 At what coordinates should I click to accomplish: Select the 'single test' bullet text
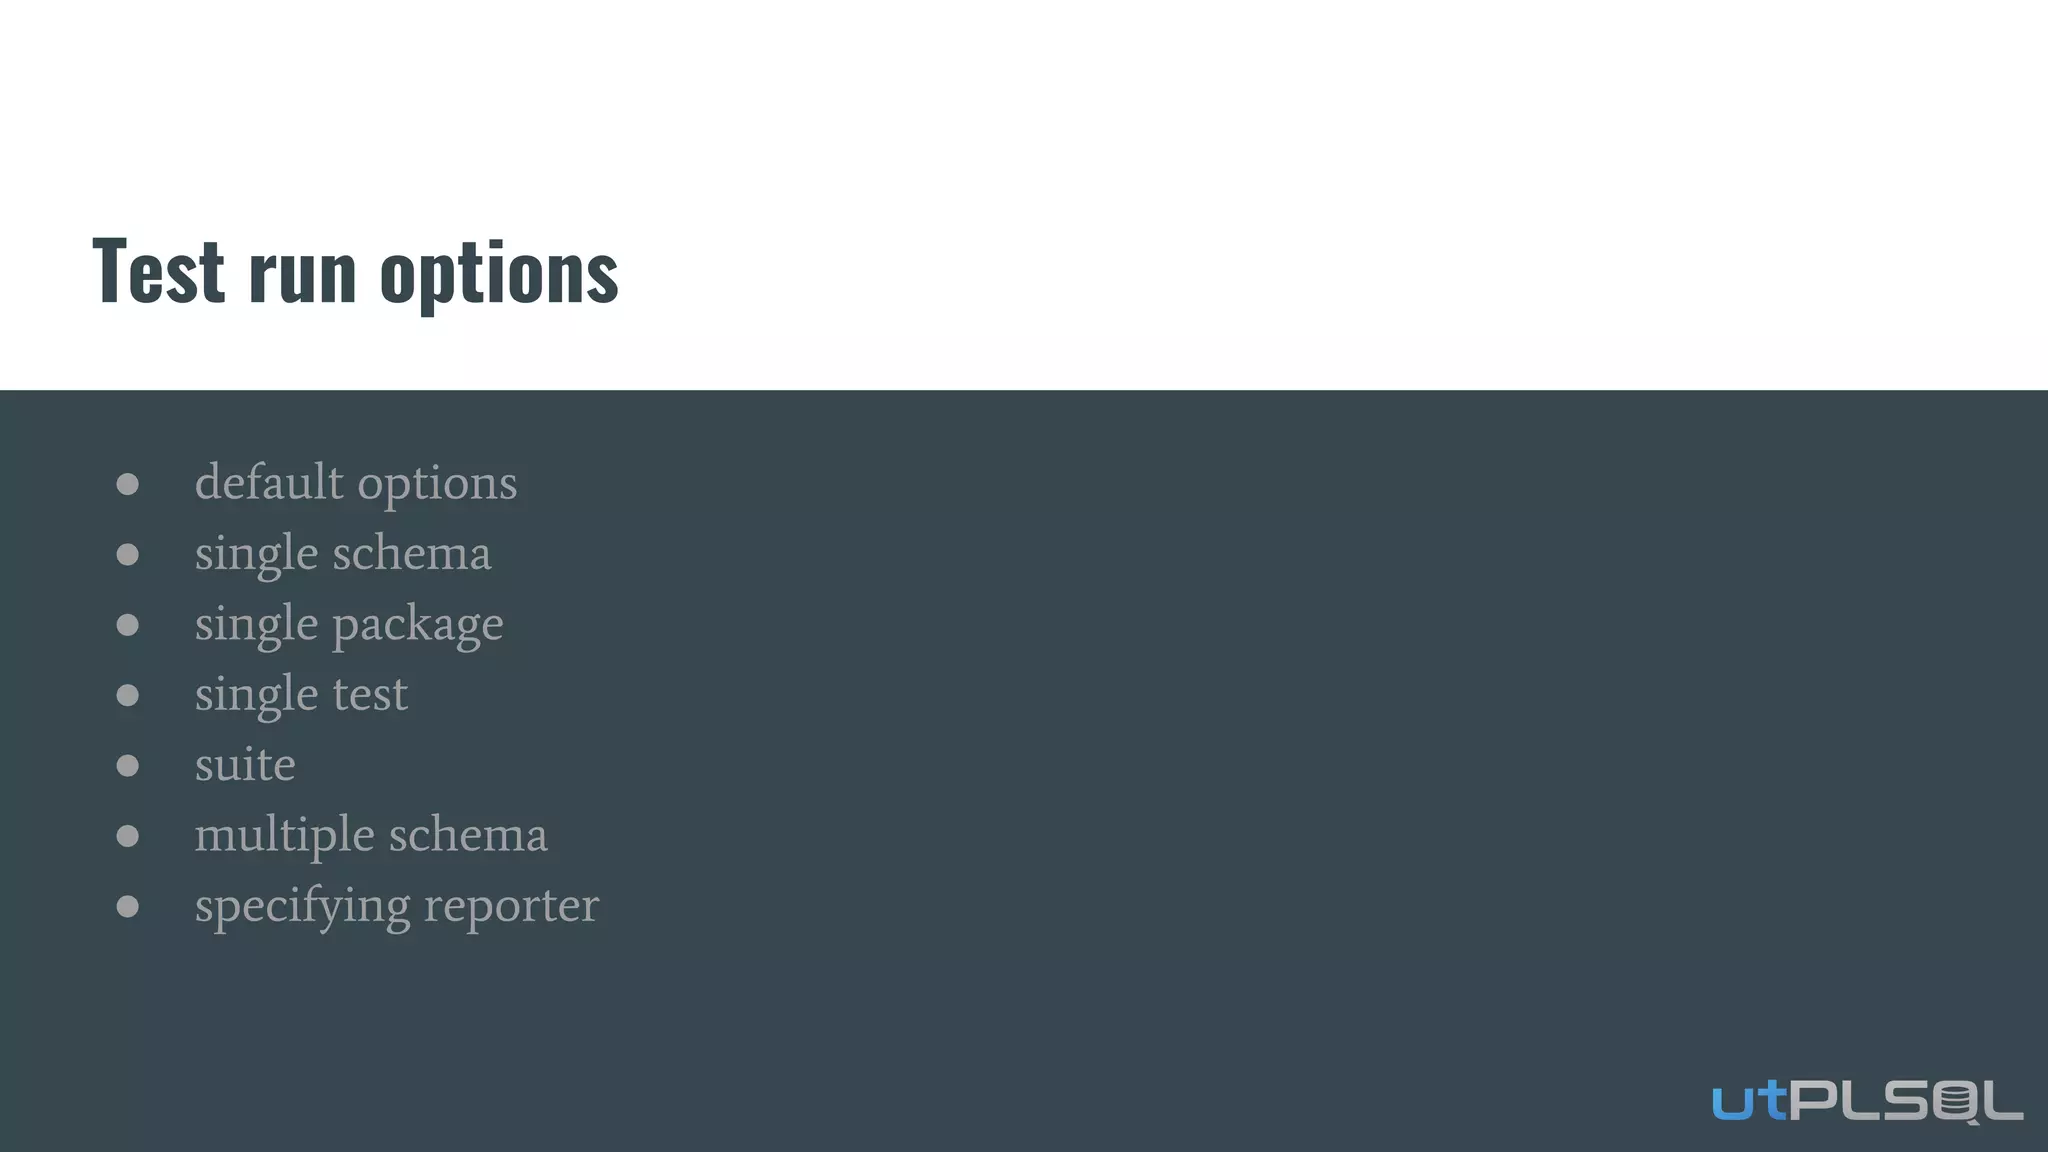point(301,694)
